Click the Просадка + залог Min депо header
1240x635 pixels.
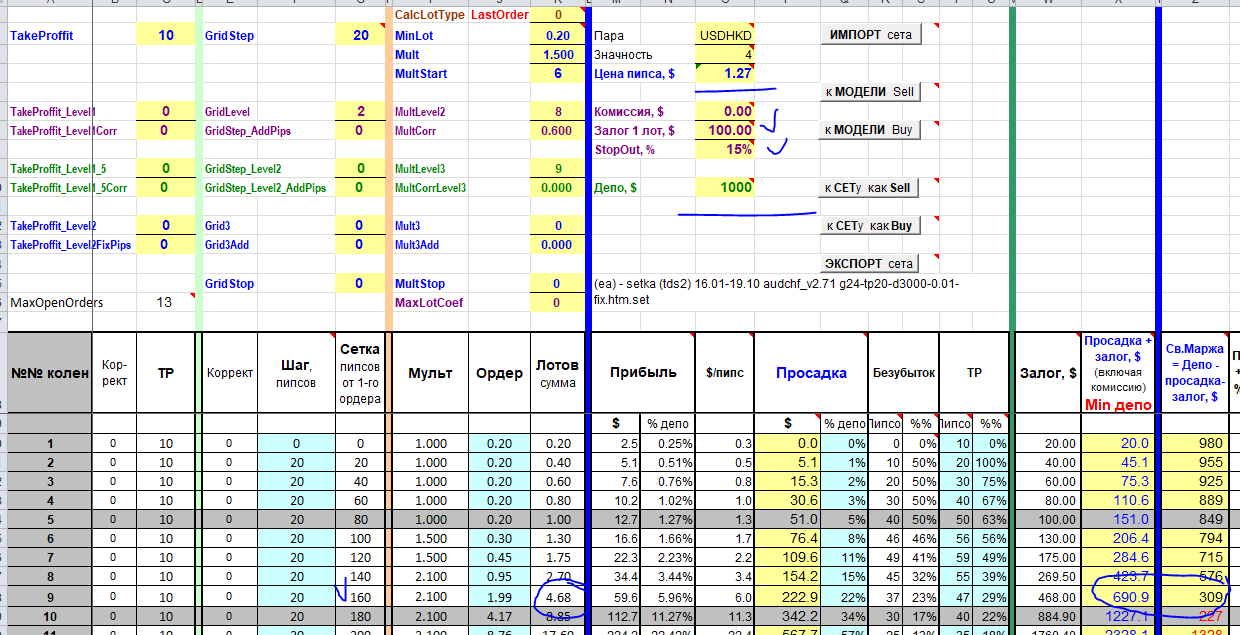pos(1119,373)
